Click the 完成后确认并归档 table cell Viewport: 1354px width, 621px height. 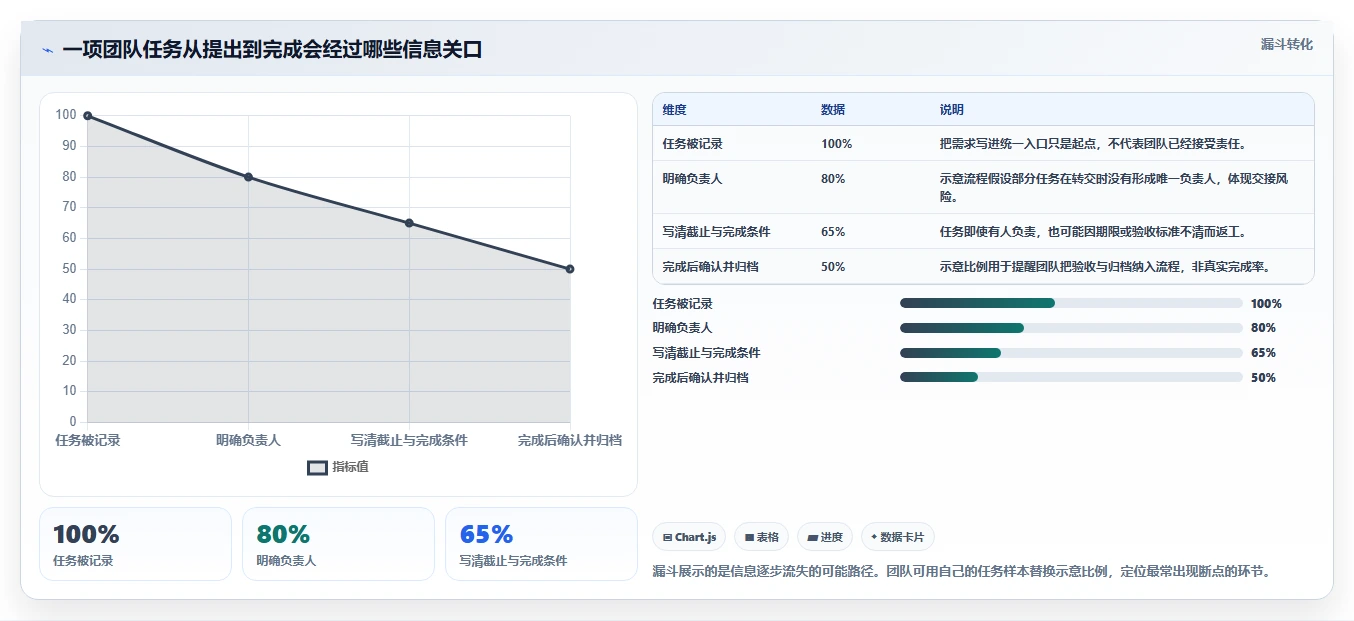[710, 267]
